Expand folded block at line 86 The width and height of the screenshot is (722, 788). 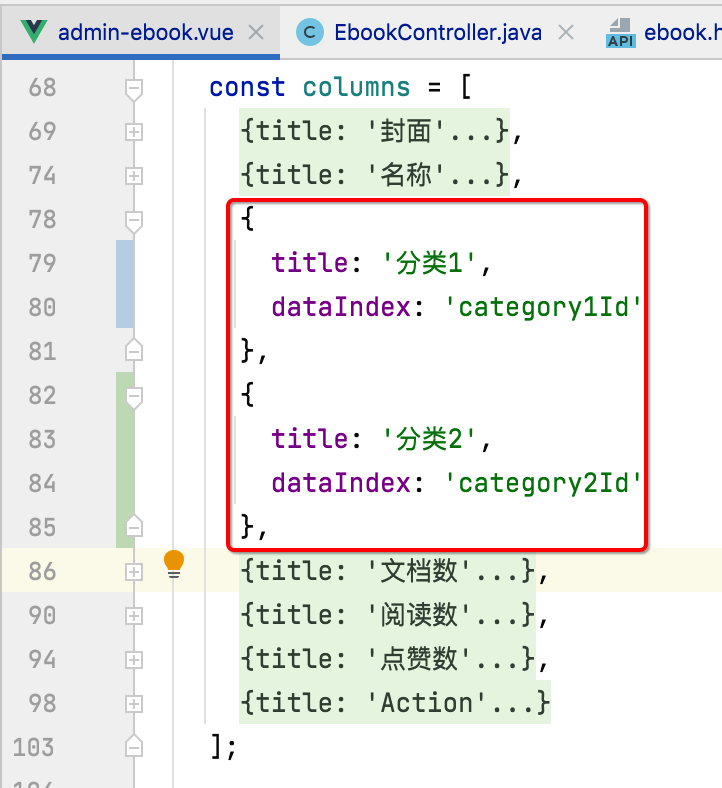pyautogui.click(x=134, y=572)
